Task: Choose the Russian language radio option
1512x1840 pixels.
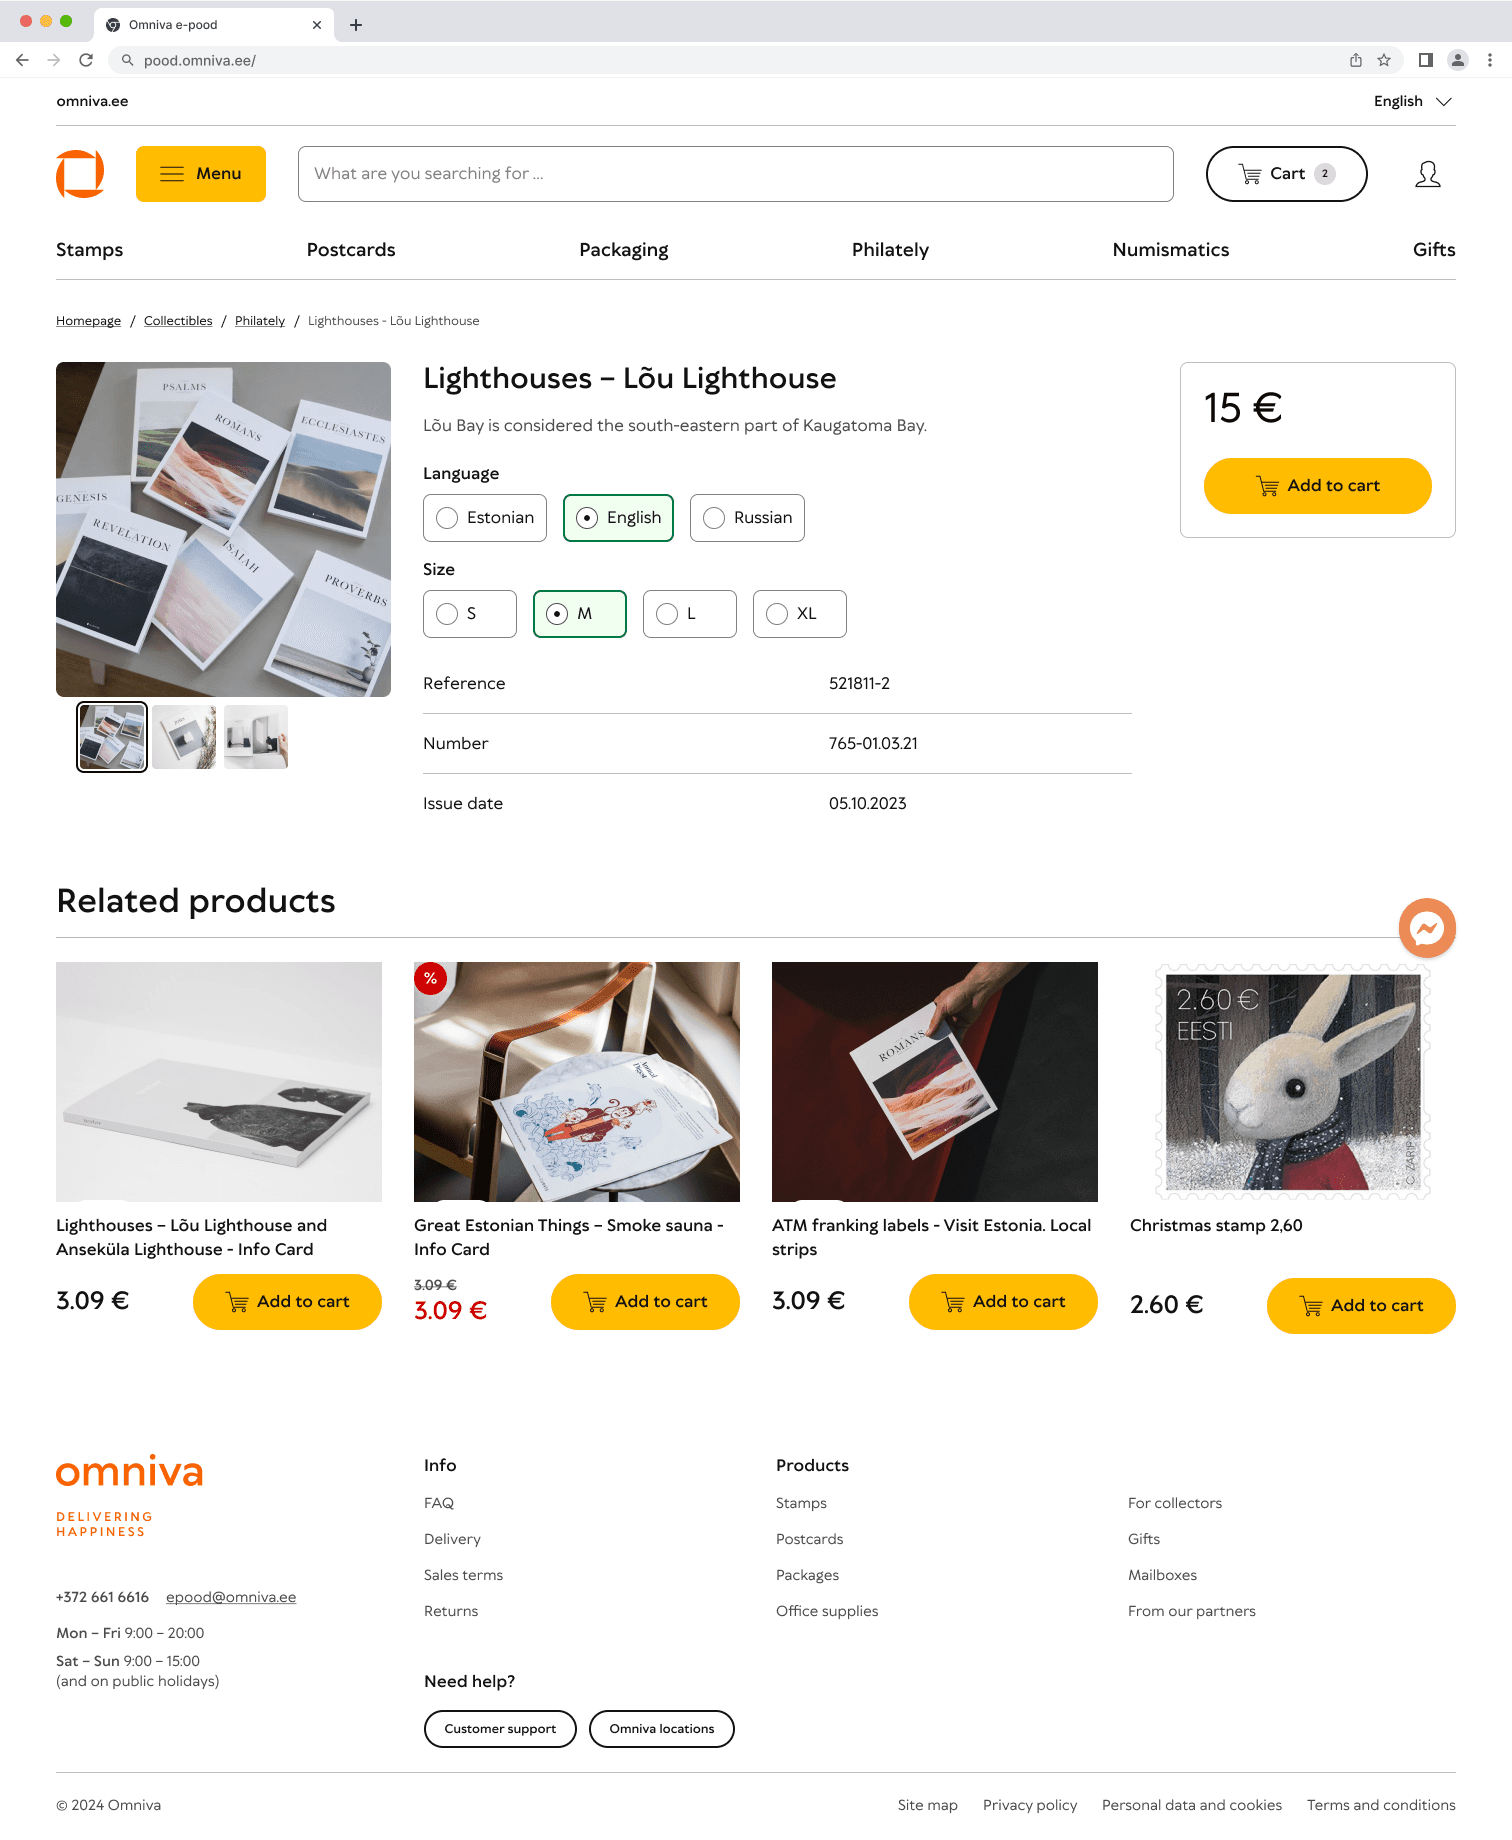Action: [x=747, y=518]
